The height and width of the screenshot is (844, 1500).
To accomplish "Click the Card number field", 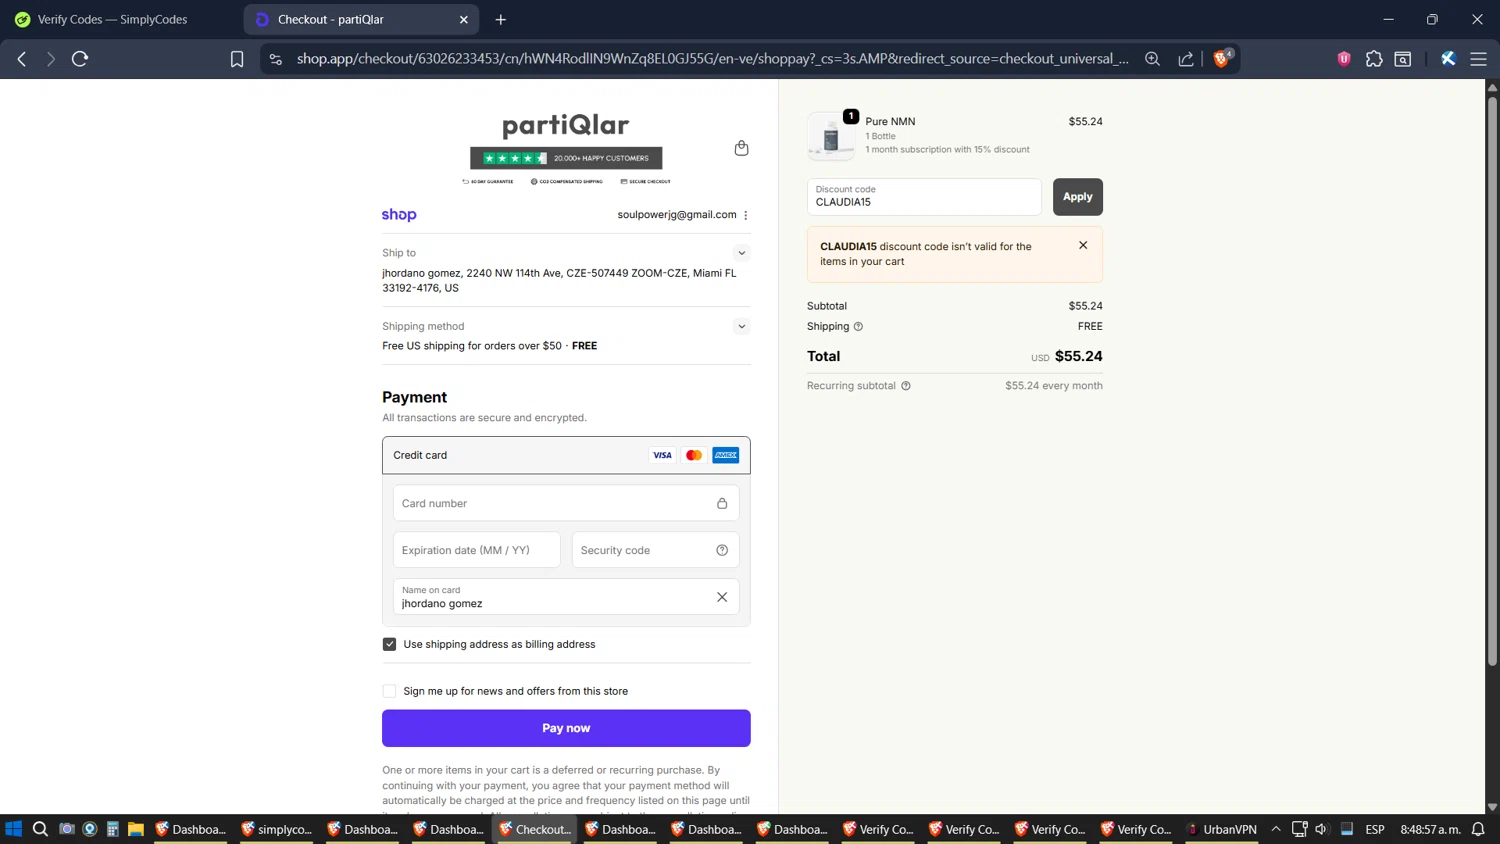I will click(566, 503).
